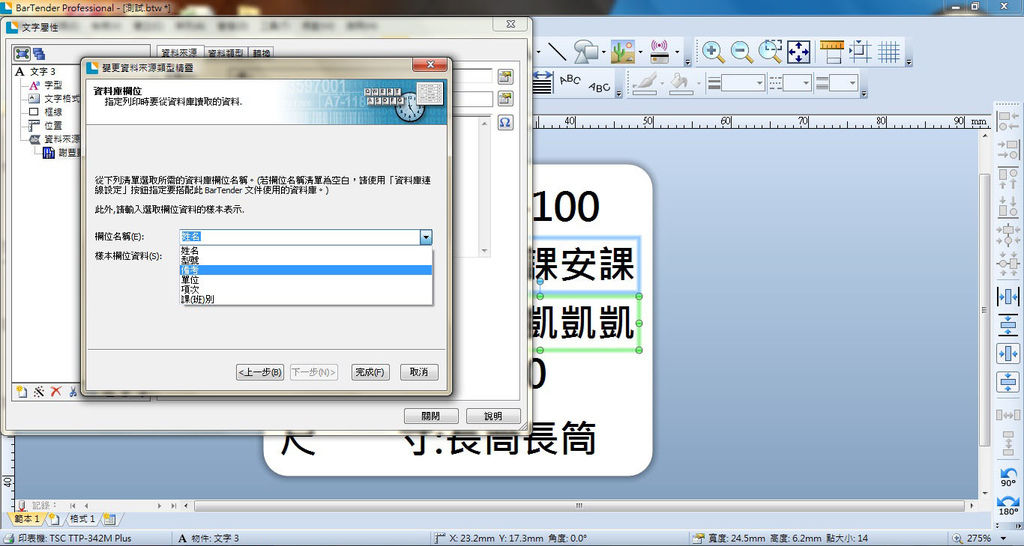Click the magic wand wizard icon
1024x546 pixels.
(39, 391)
